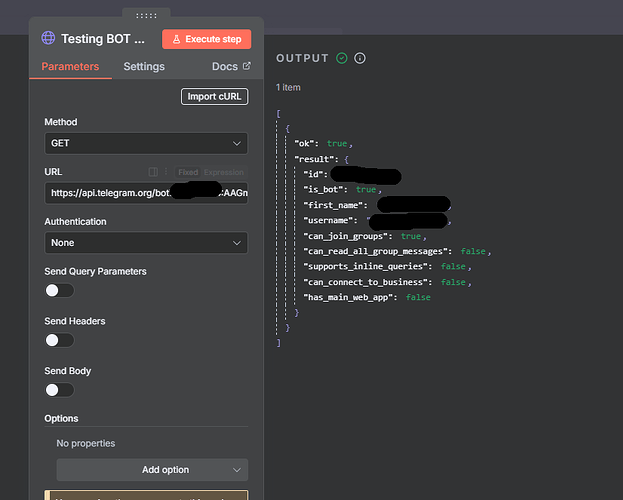Open the Add option dropdown
Screen dimensions: 623x500
pyautogui.click(x=152, y=470)
